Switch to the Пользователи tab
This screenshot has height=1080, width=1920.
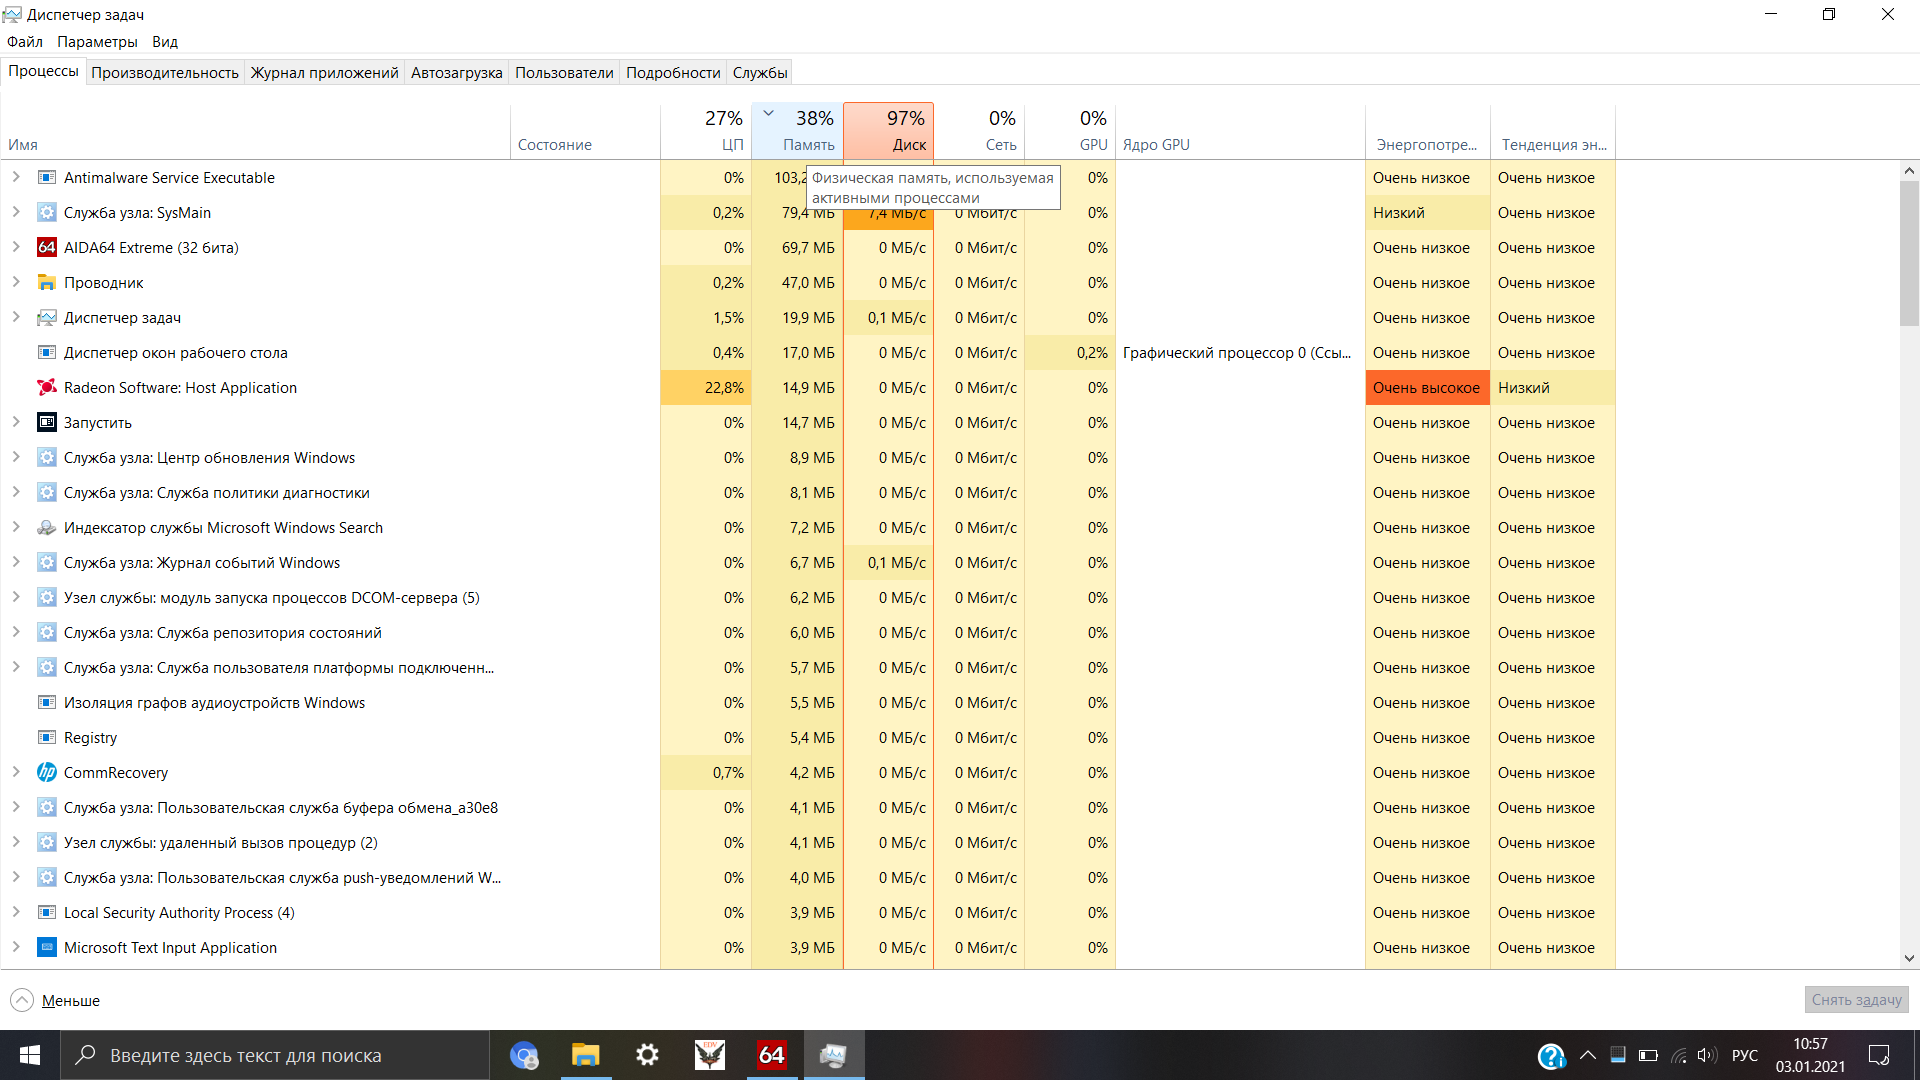[564, 72]
